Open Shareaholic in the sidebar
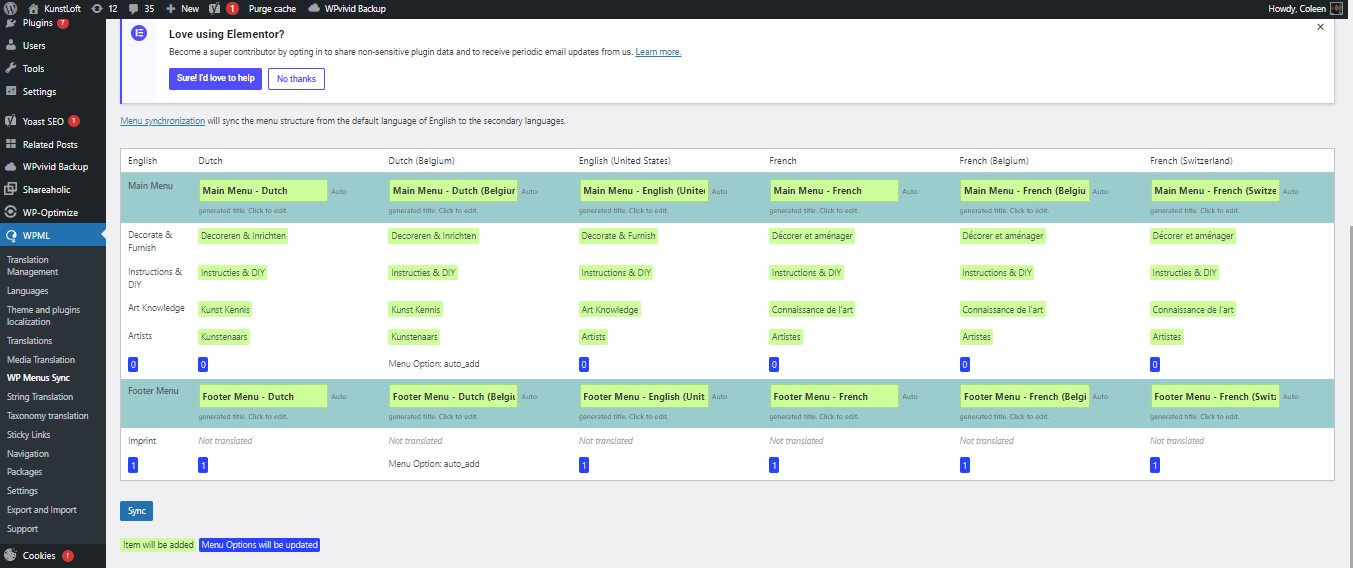 [46, 189]
